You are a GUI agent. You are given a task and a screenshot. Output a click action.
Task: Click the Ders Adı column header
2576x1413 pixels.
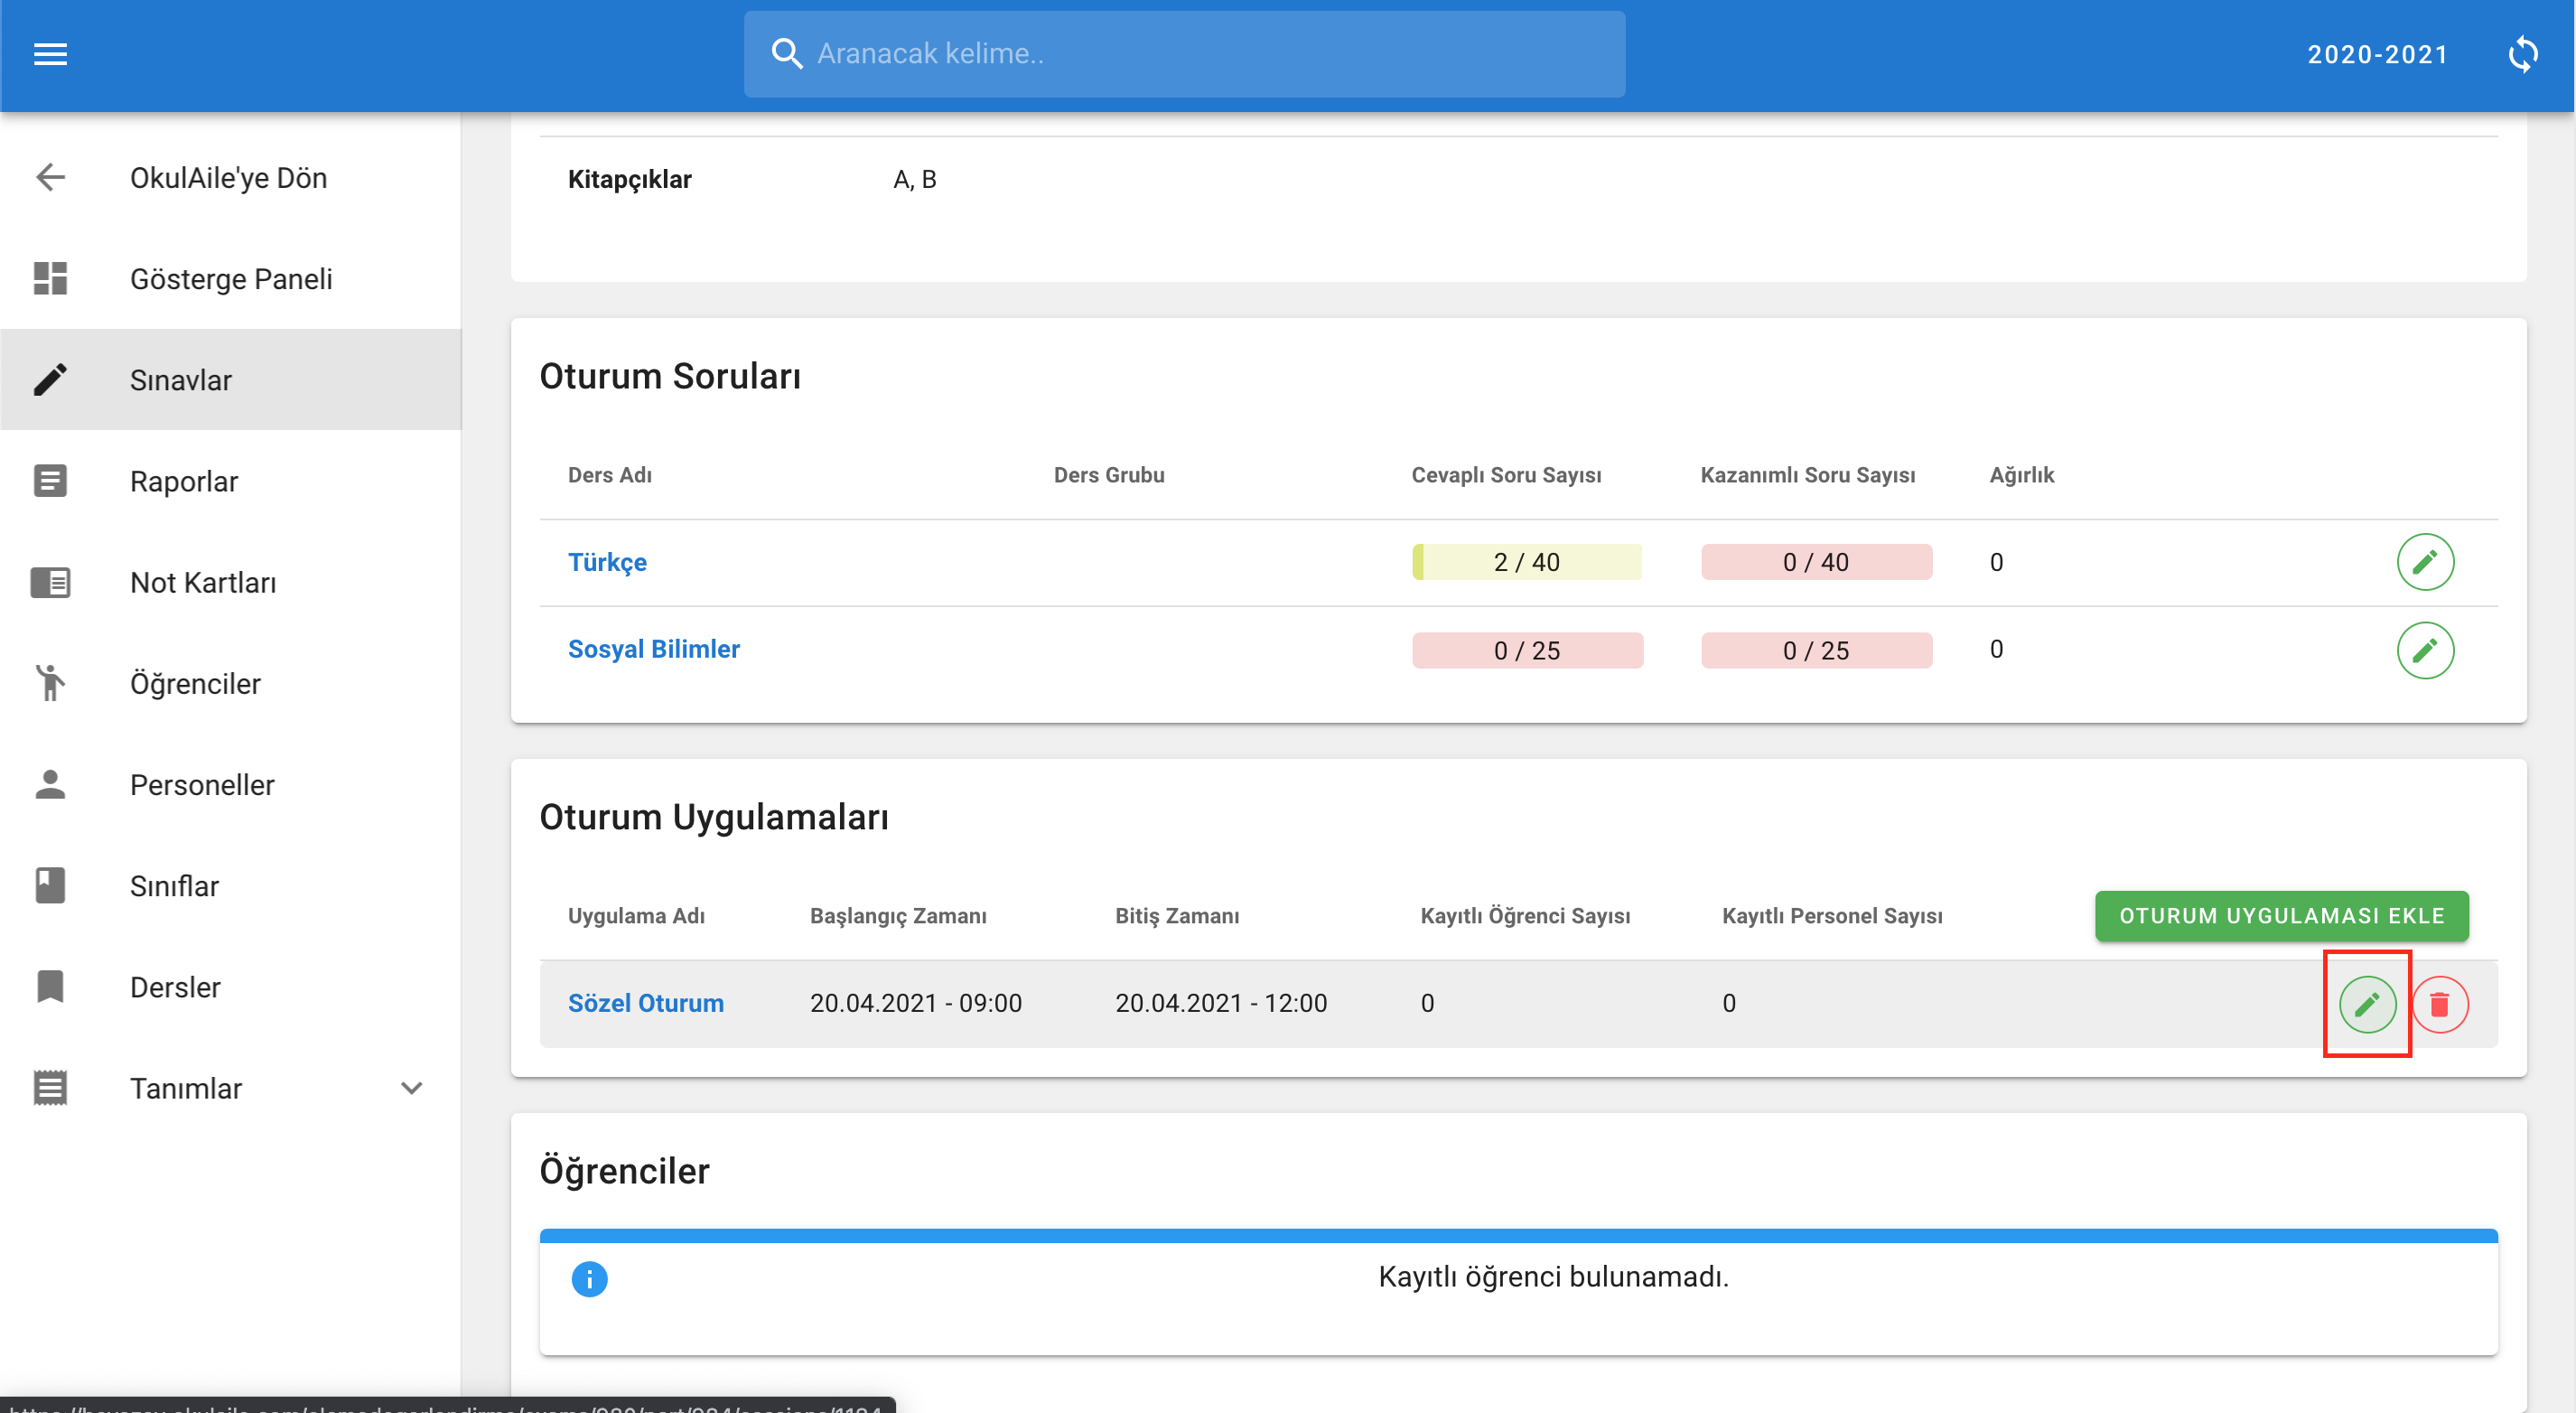[609, 475]
